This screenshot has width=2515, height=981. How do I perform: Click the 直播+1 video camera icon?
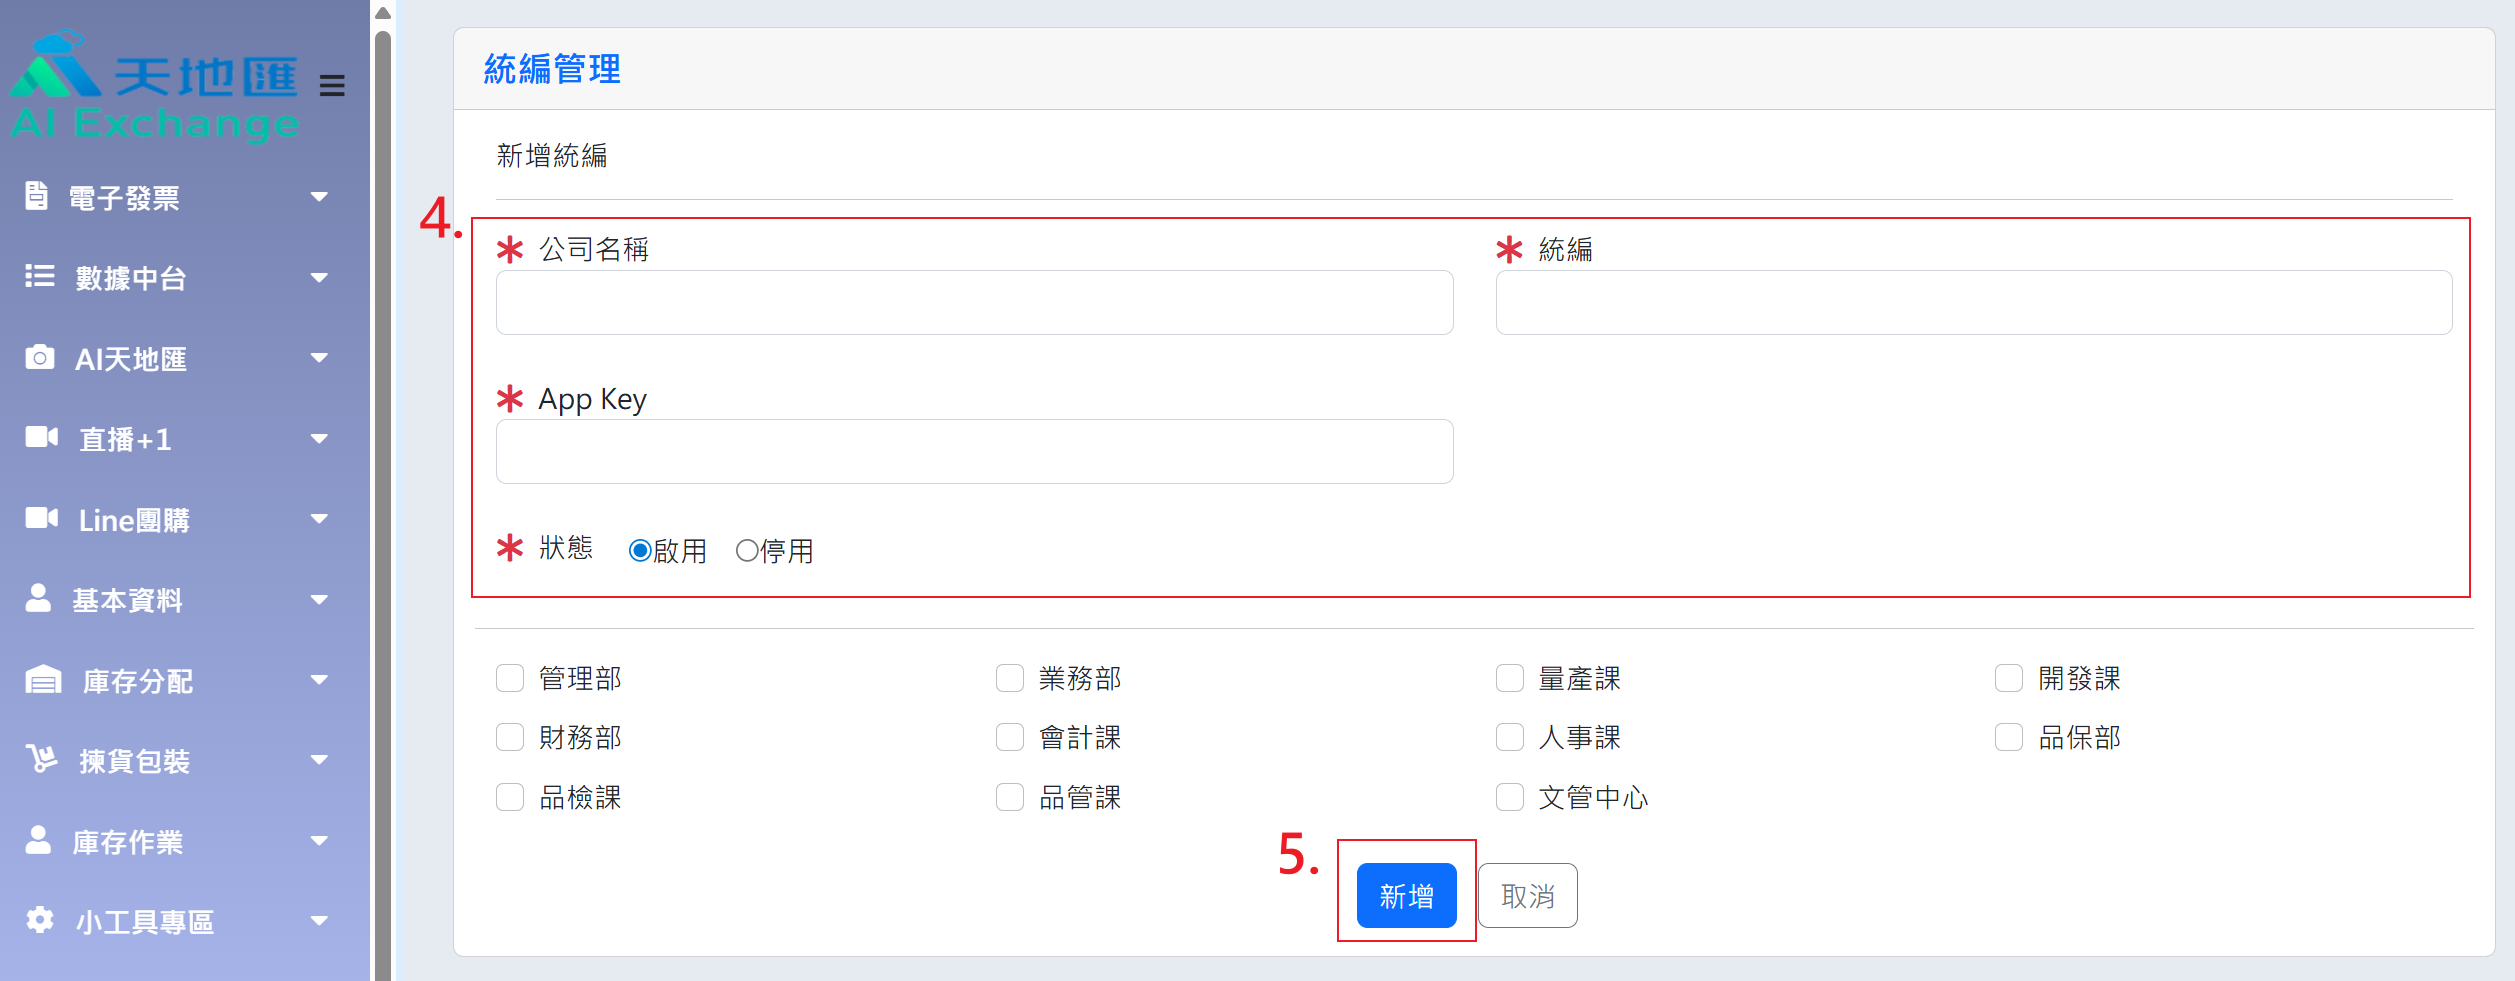point(41,437)
